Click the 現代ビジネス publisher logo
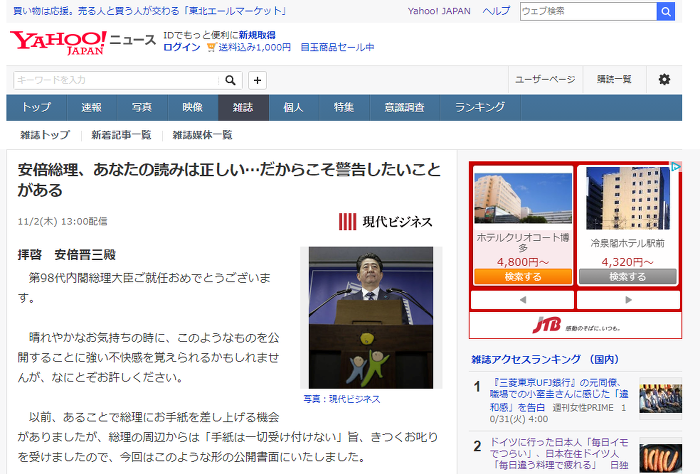This screenshot has width=700, height=474. pyautogui.click(x=386, y=221)
